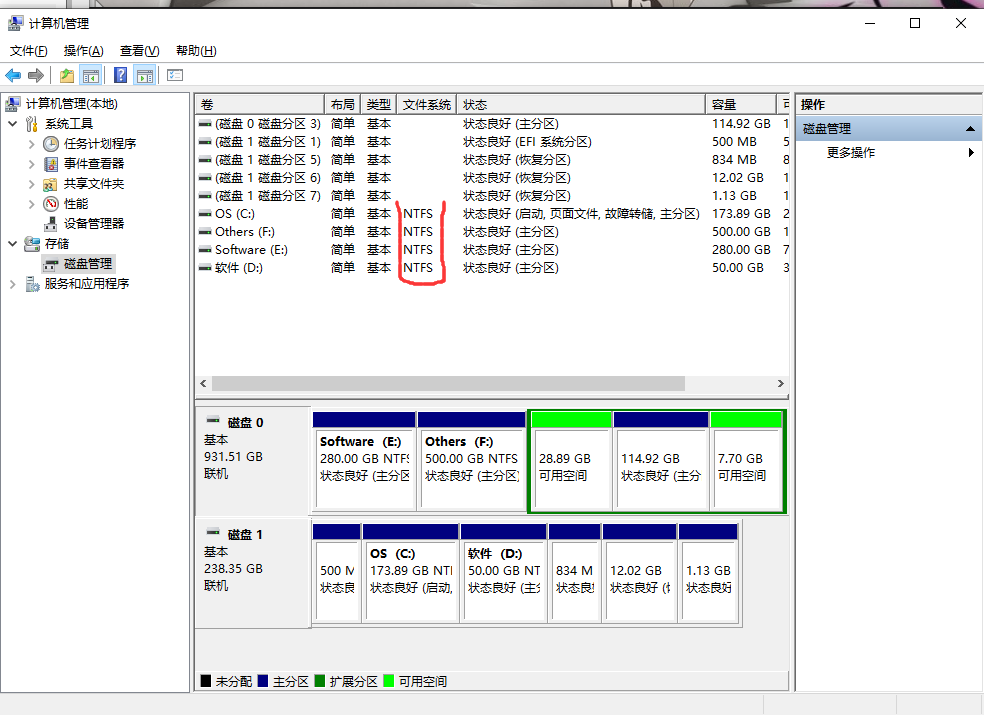Click the 计算机管理(本地) root icon

click(x=13, y=104)
